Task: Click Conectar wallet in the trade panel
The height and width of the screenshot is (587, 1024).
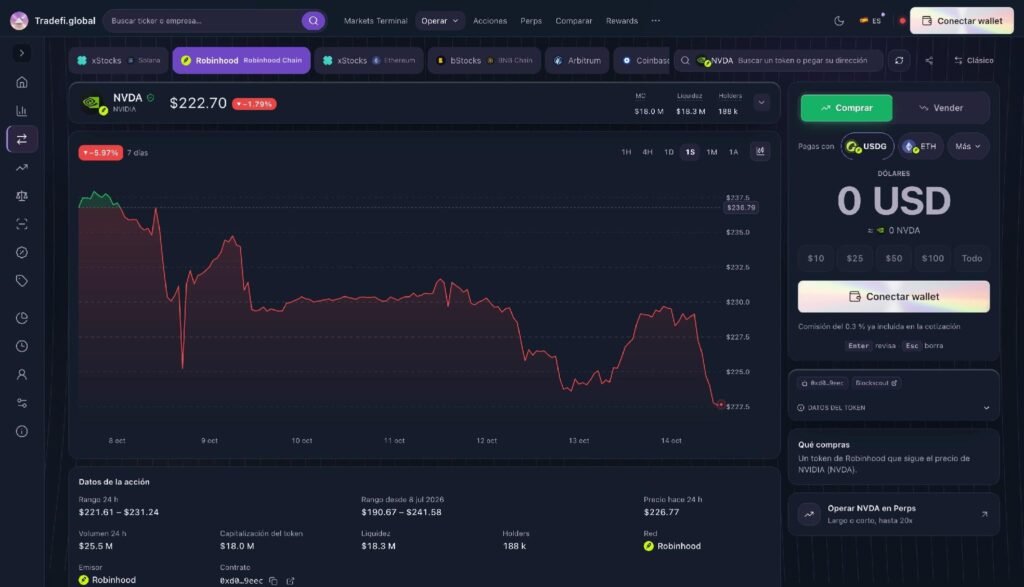Action: (x=893, y=296)
